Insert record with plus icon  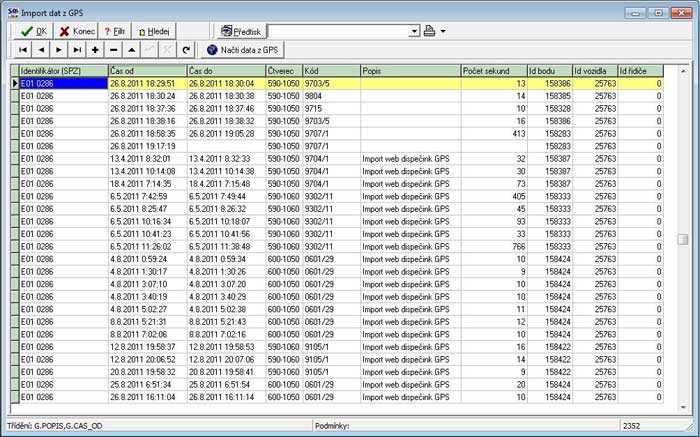[x=95, y=50]
